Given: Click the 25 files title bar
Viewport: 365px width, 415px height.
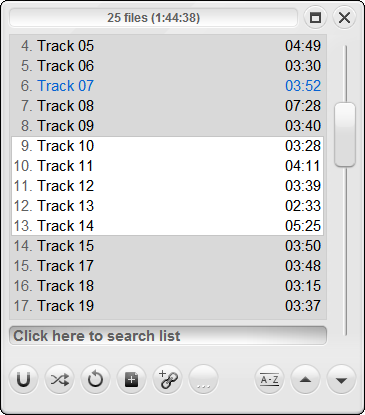Looking at the screenshot, I should point(153,17).
